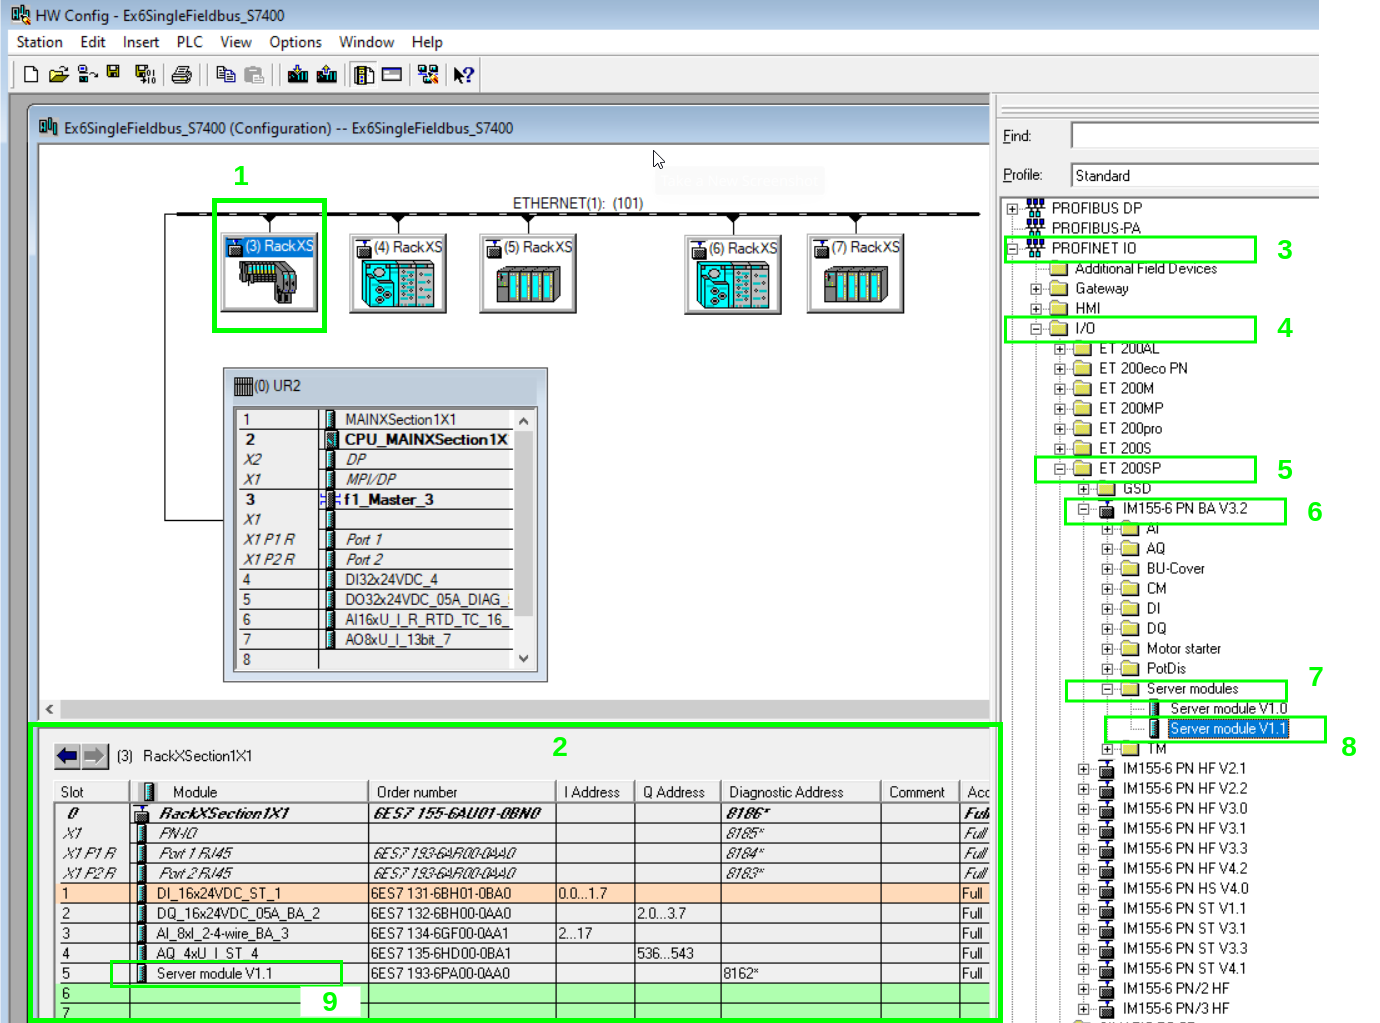Toggle the hardware Catalog window icon
This screenshot has height=1023, width=1380.
pos(362,73)
